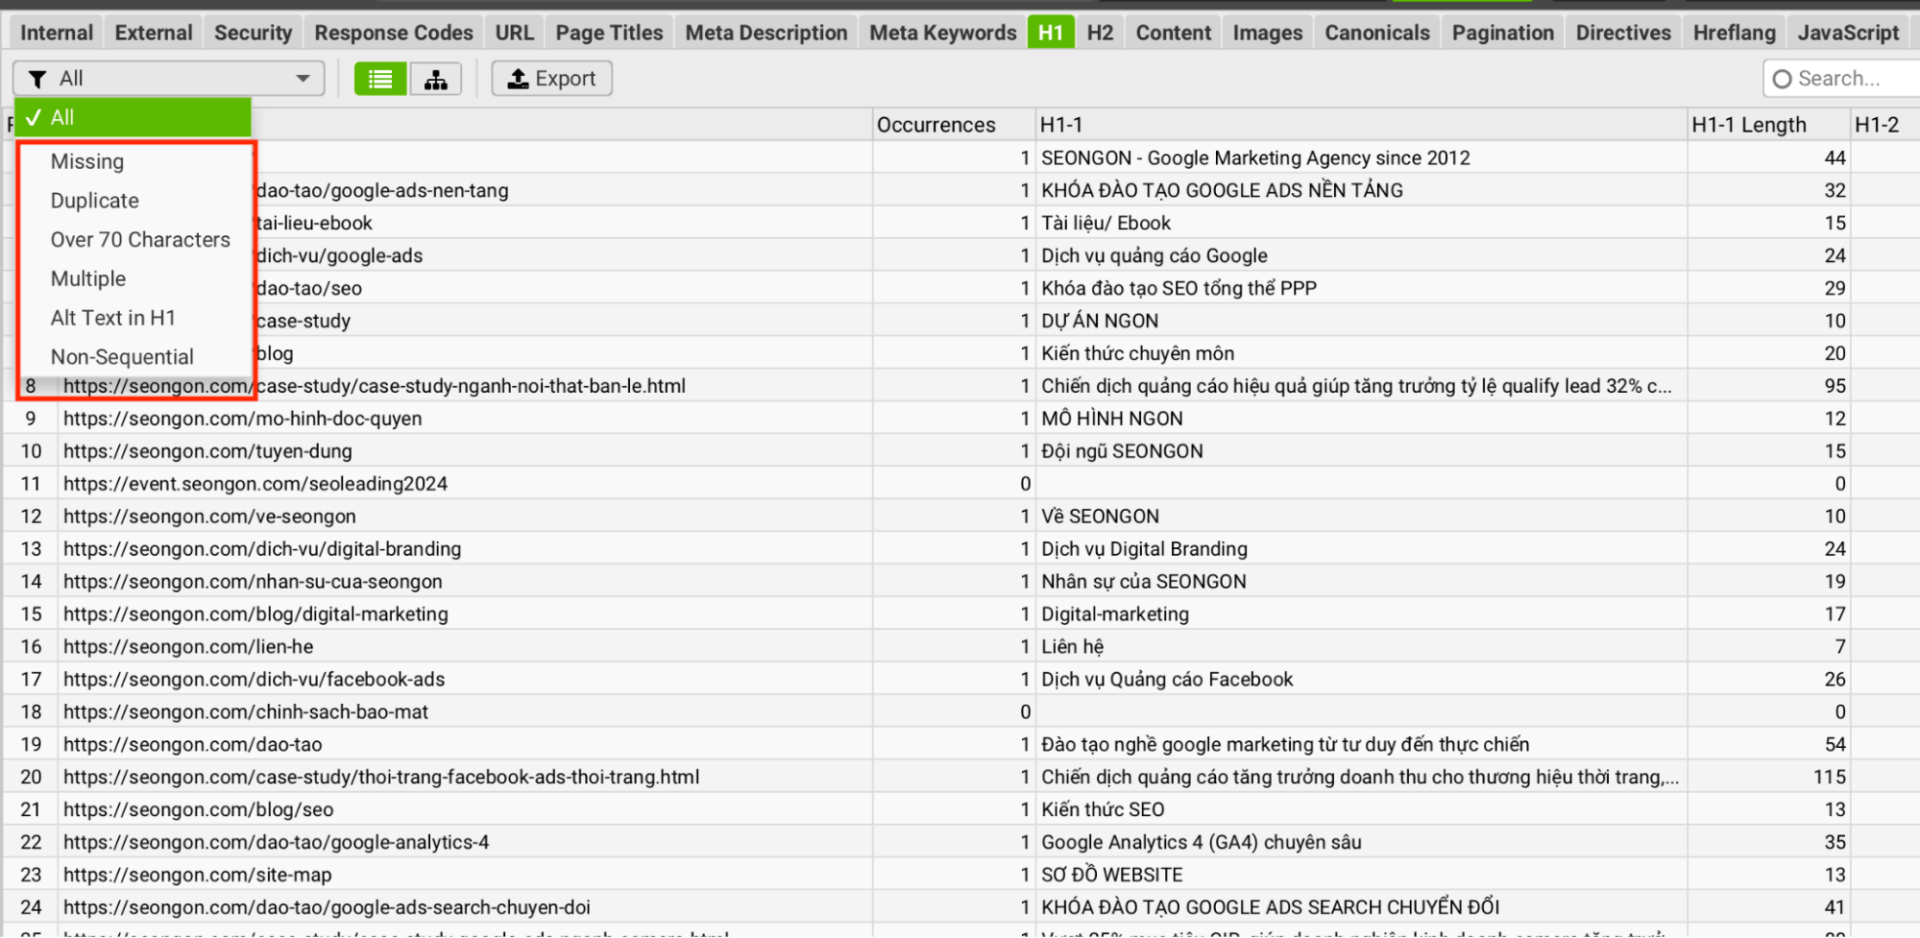Select the H1 tab
This screenshot has height=938, width=1920.
[x=1051, y=33]
